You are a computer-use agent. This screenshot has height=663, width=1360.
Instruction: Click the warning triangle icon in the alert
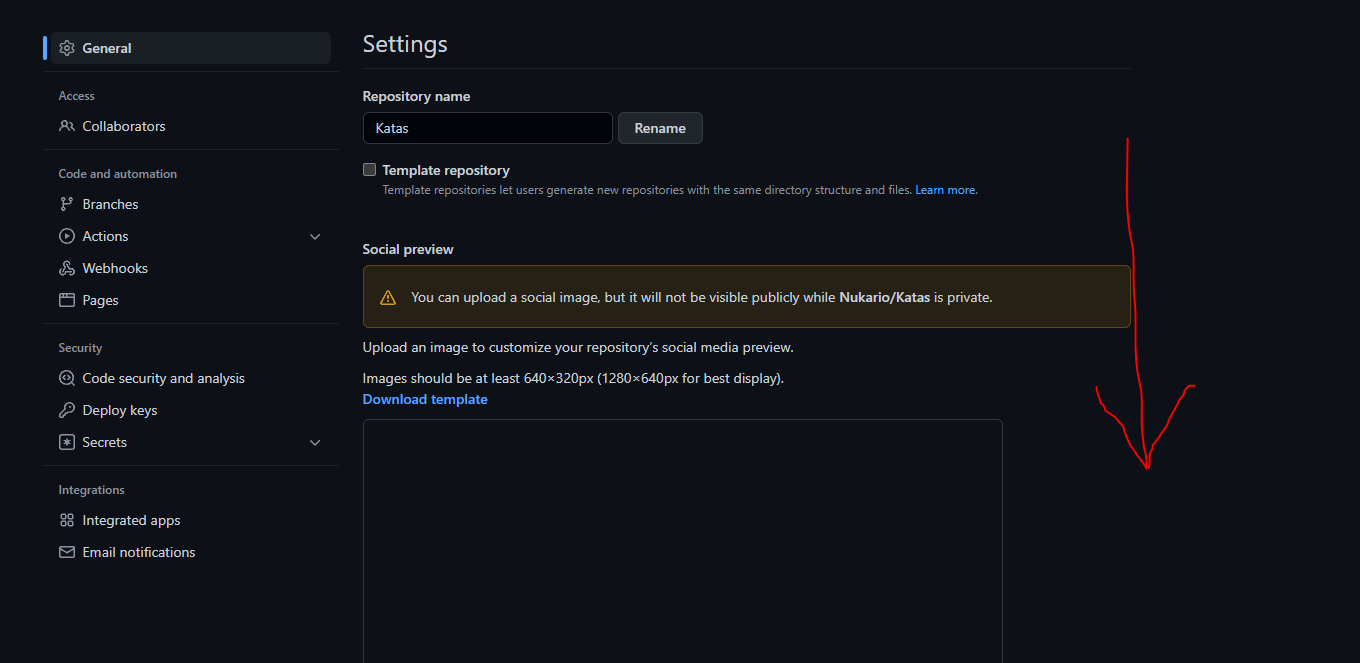[388, 297]
